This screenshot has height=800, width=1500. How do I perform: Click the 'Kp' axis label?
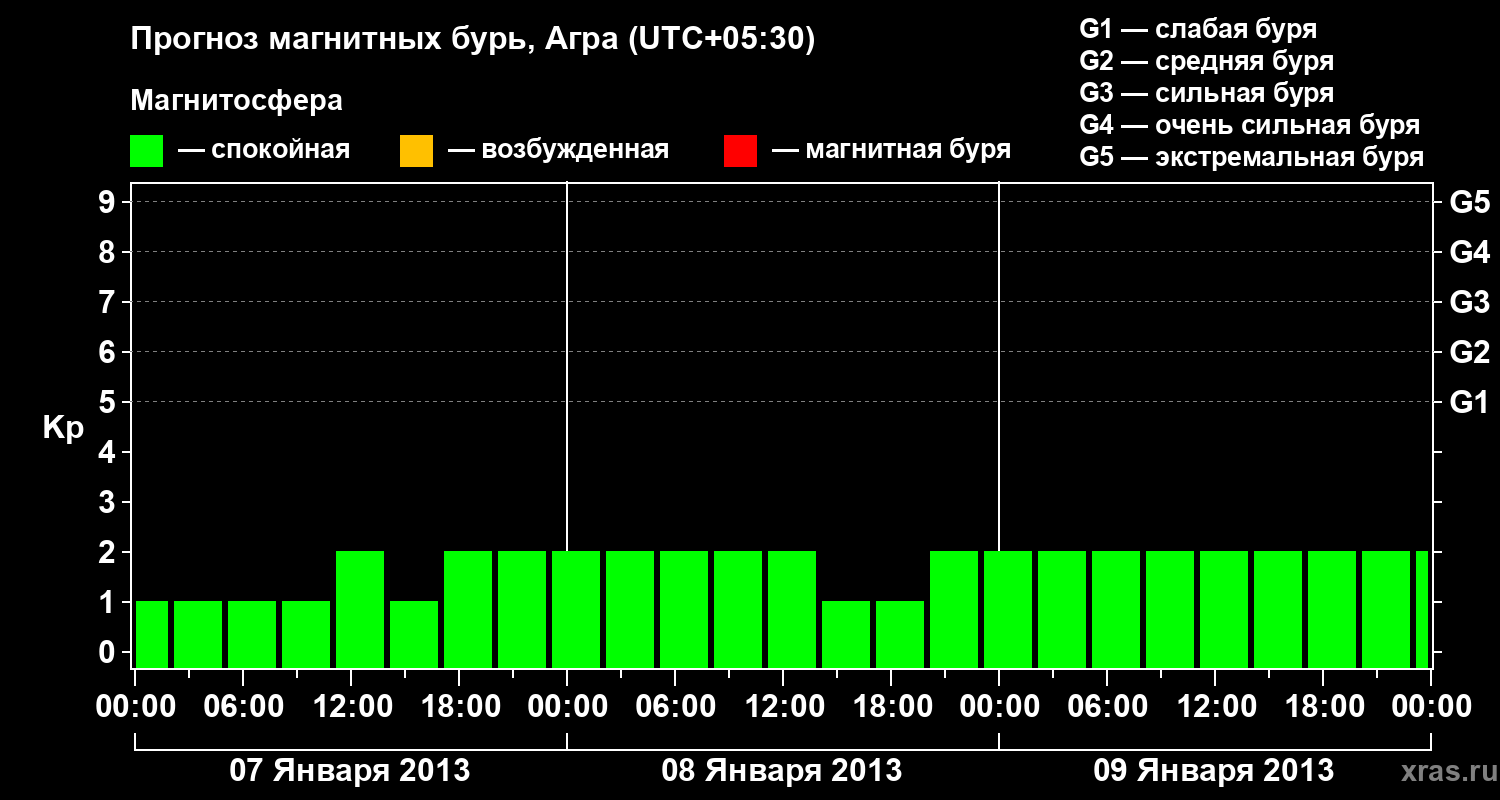coord(63,427)
